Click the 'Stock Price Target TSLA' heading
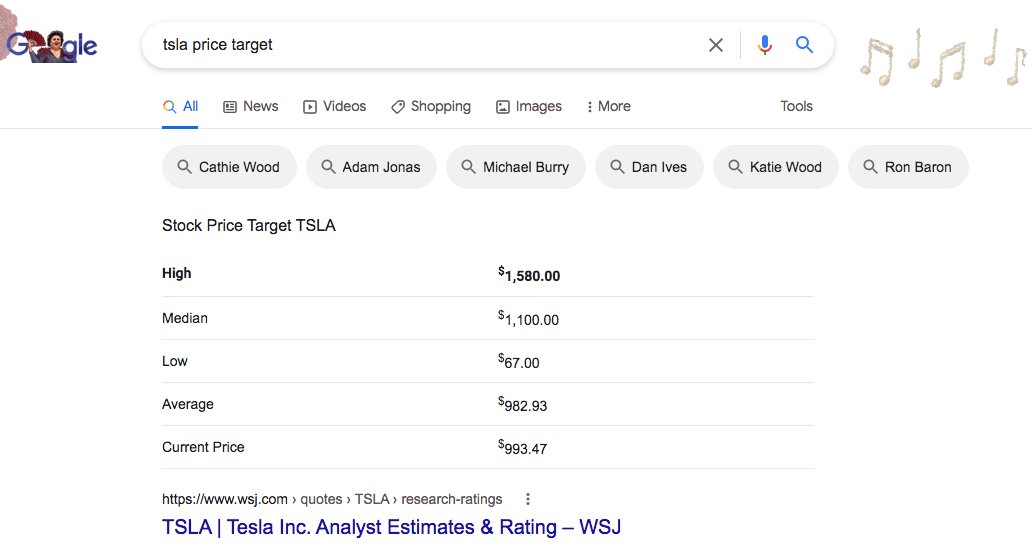The height and width of the screenshot is (558, 1032). [x=249, y=226]
